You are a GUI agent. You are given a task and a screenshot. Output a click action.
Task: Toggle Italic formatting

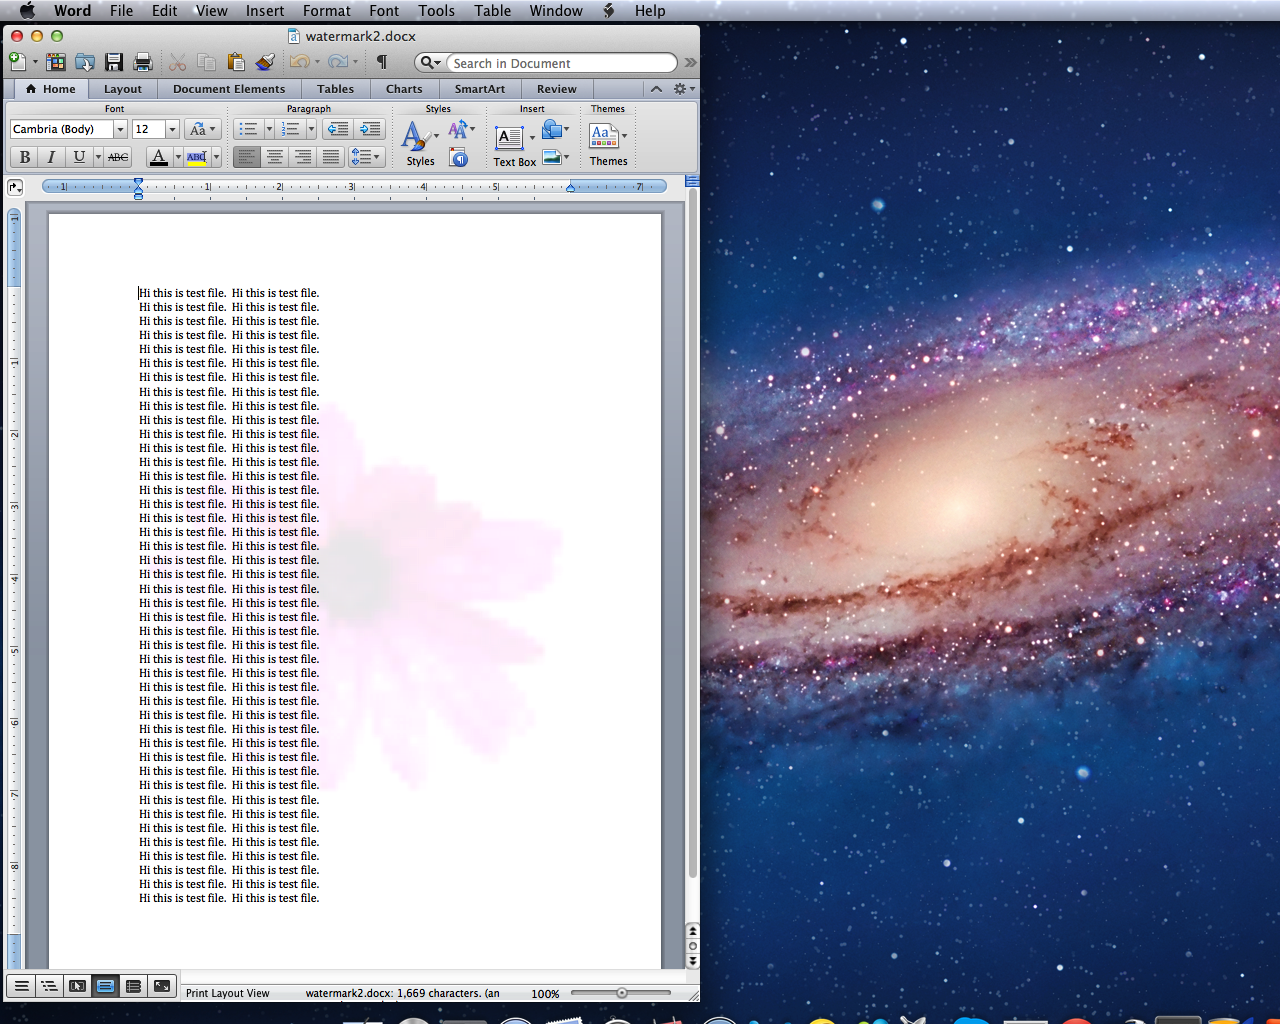pyautogui.click(x=51, y=157)
